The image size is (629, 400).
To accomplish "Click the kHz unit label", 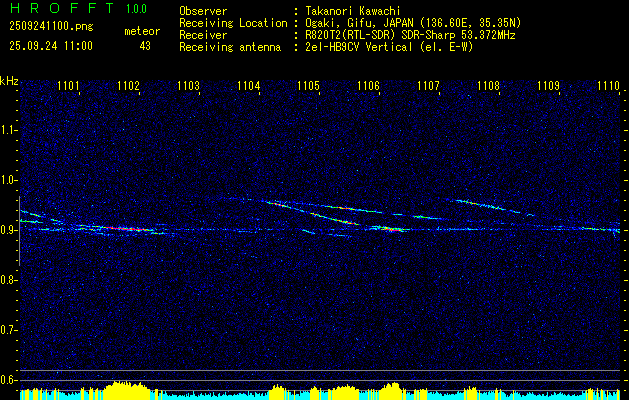I will pyautogui.click(x=9, y=81).
